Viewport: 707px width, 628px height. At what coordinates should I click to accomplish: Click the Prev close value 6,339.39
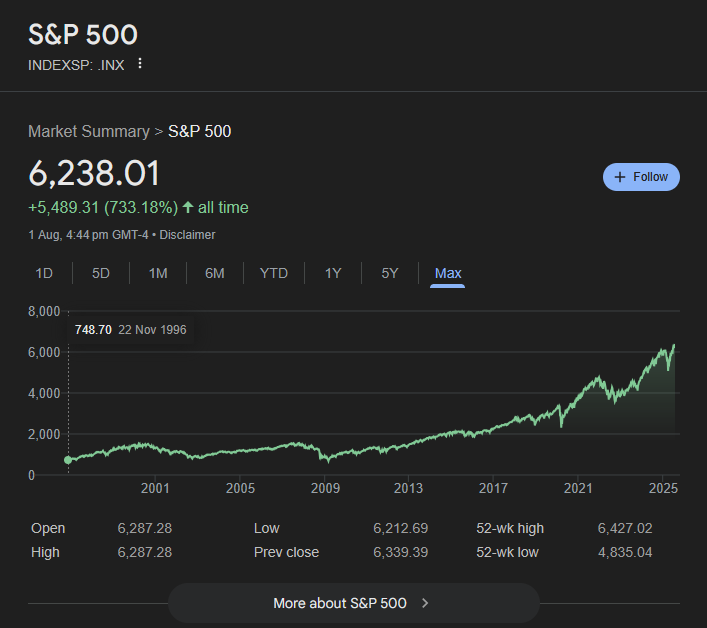(x=400, y=552)
